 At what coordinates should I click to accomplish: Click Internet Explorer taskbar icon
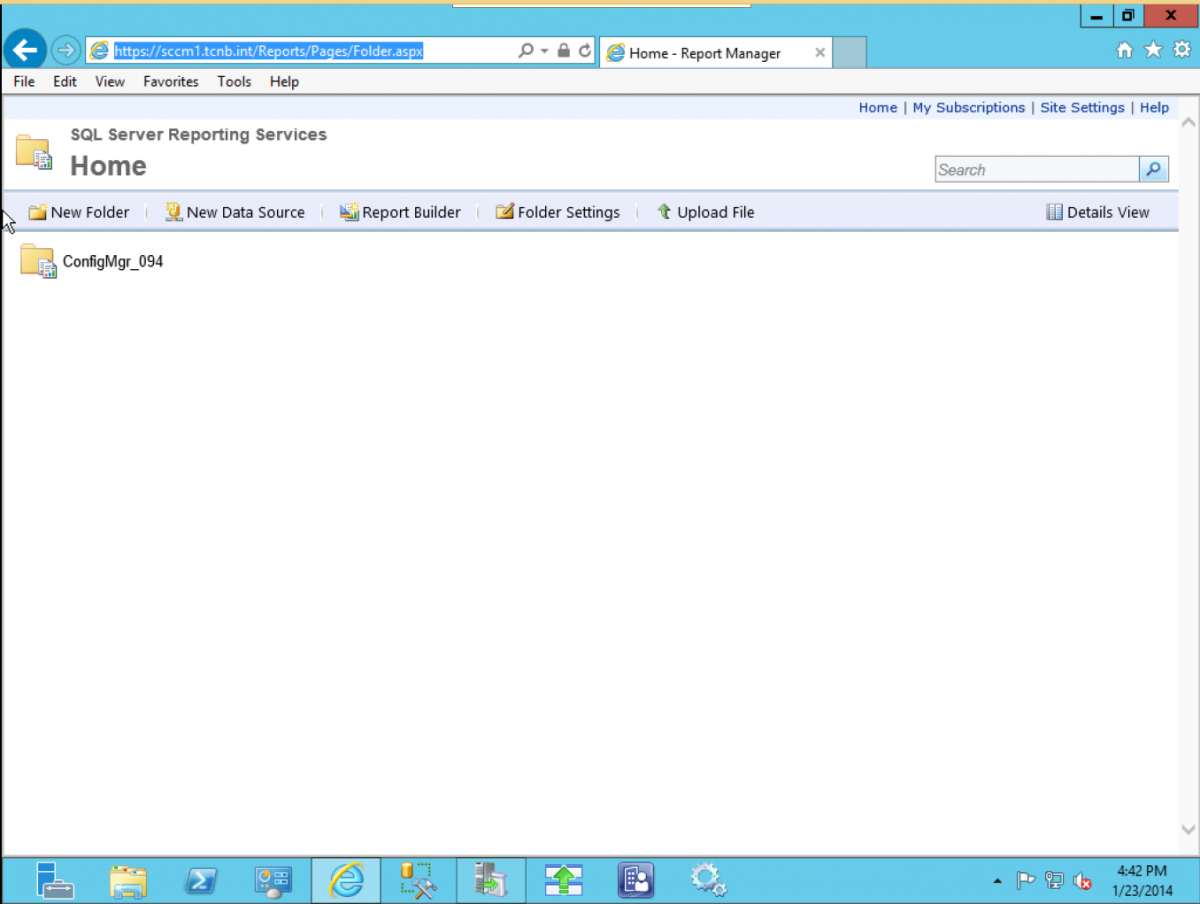pyautogui.click(x=346, y=881)
